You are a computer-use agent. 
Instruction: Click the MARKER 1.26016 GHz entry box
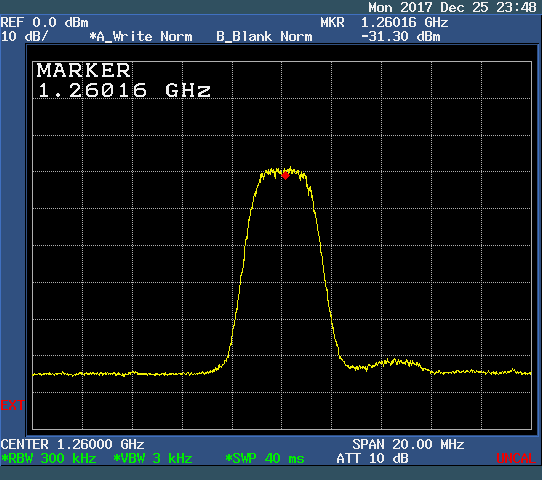123,80
